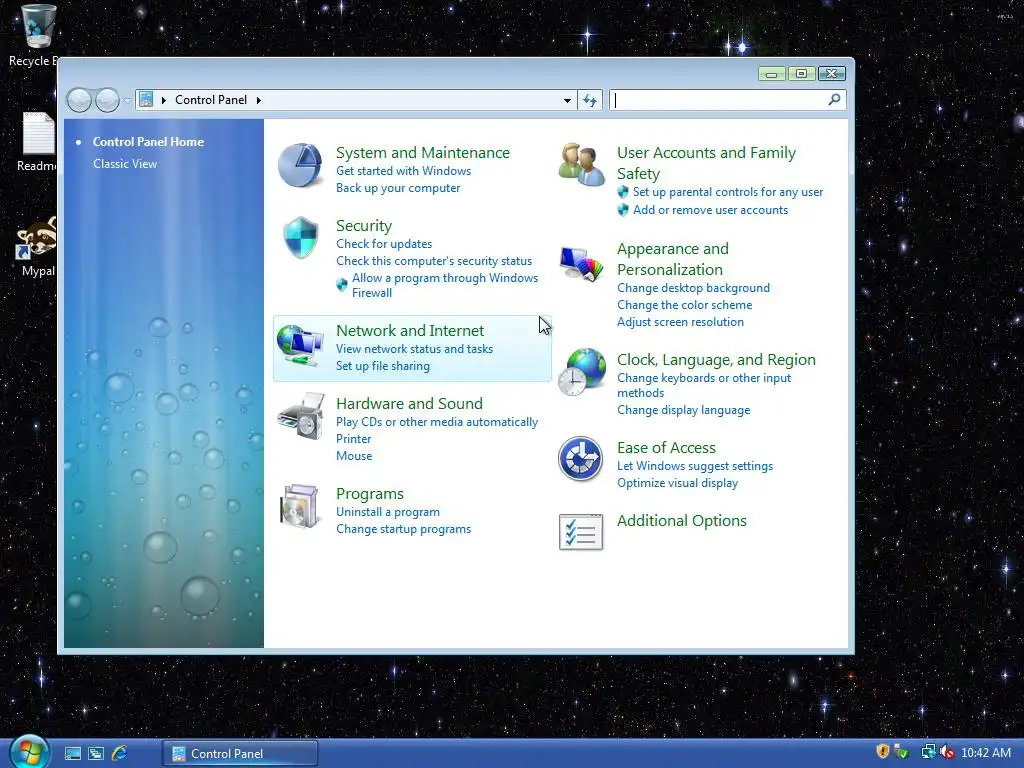Click Back up your computer
The height and width of the screenshot is (768, 1024).
pyautogui.click(x=398, y=188)
